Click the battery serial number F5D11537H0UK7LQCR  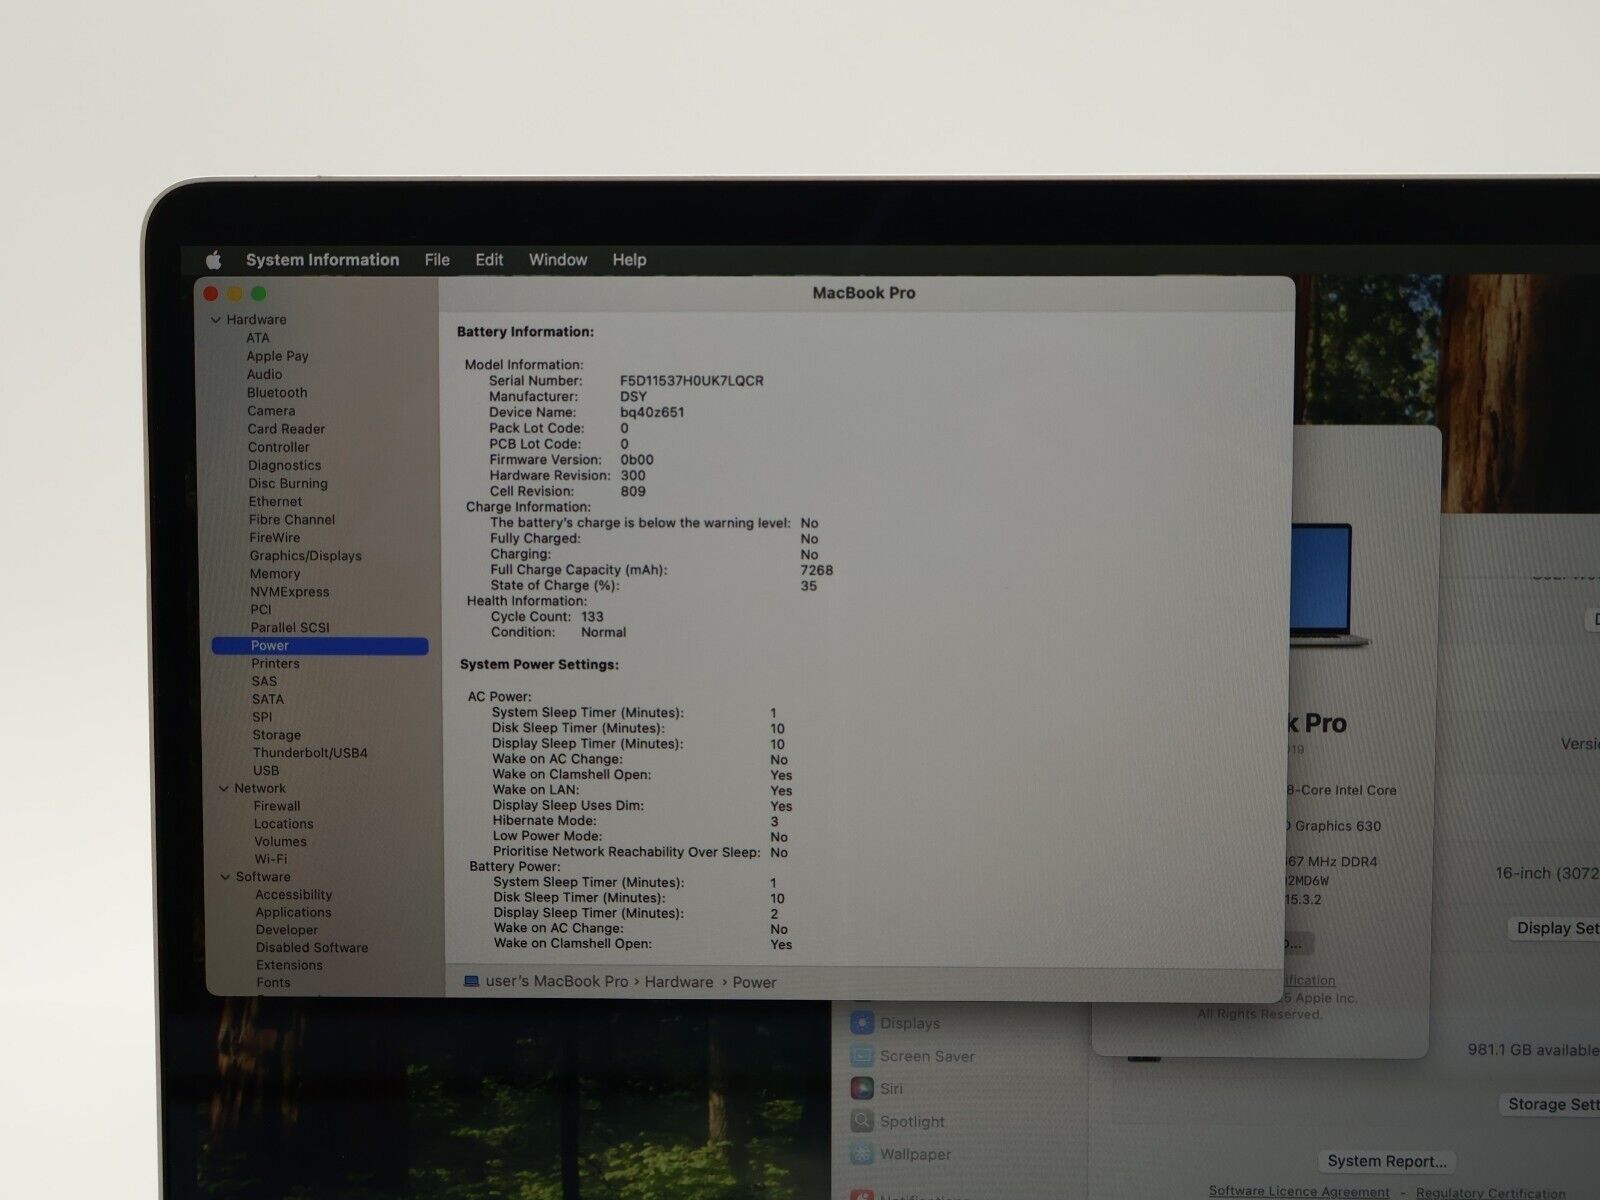[x=692, y=381]
